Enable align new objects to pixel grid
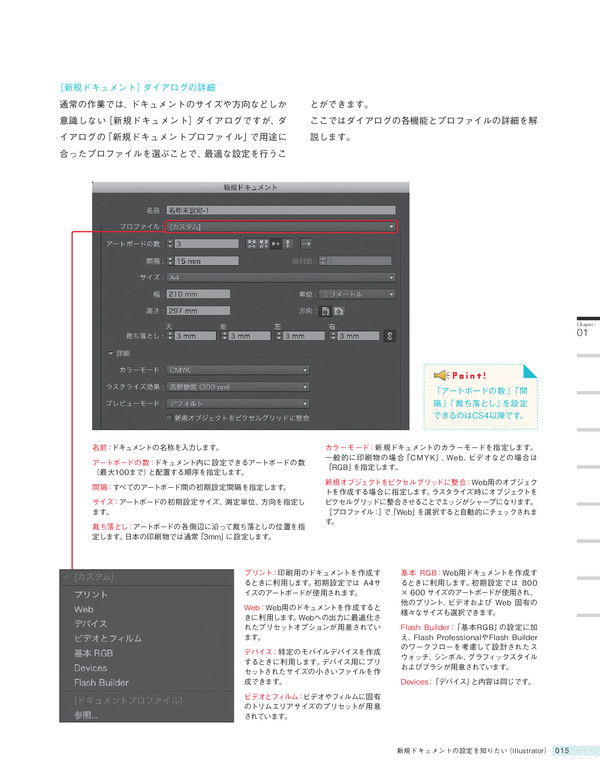 point(170,417)
